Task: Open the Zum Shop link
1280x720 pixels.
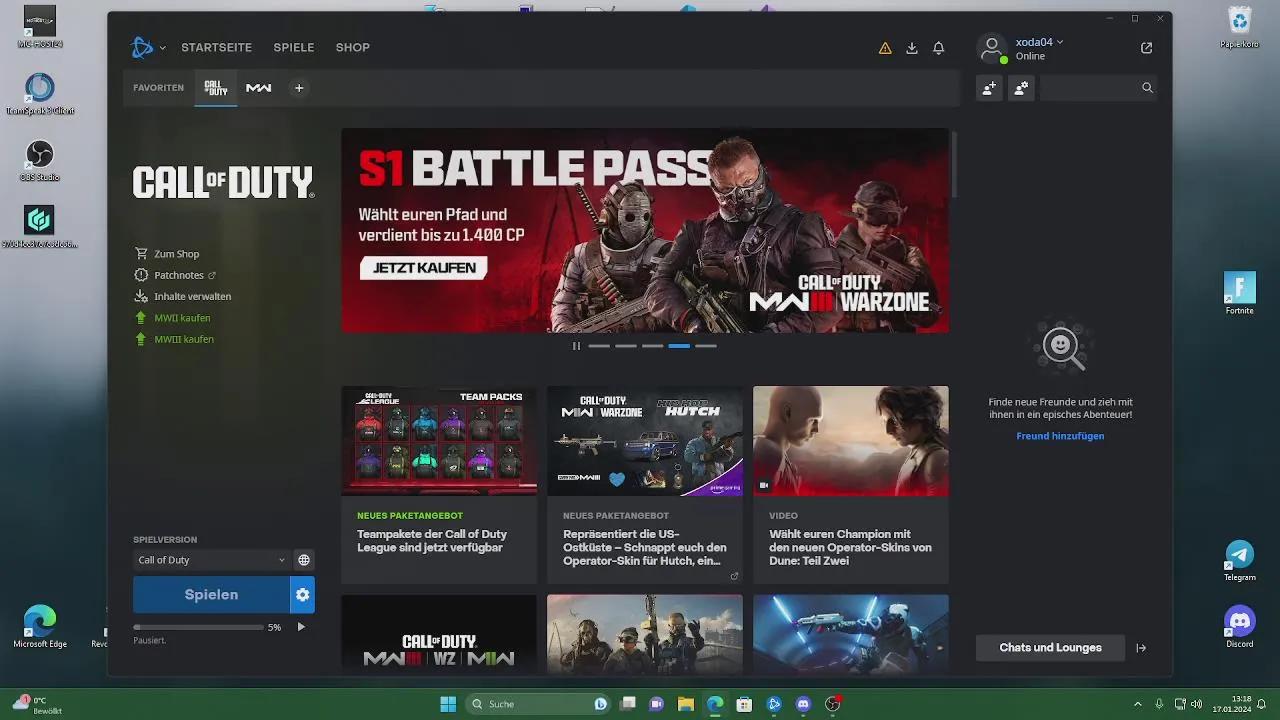Action: pos(176,254)
